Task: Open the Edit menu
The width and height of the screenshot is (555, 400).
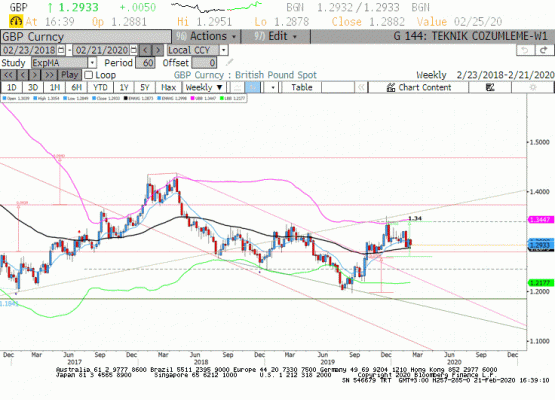Action: (275, 36)
